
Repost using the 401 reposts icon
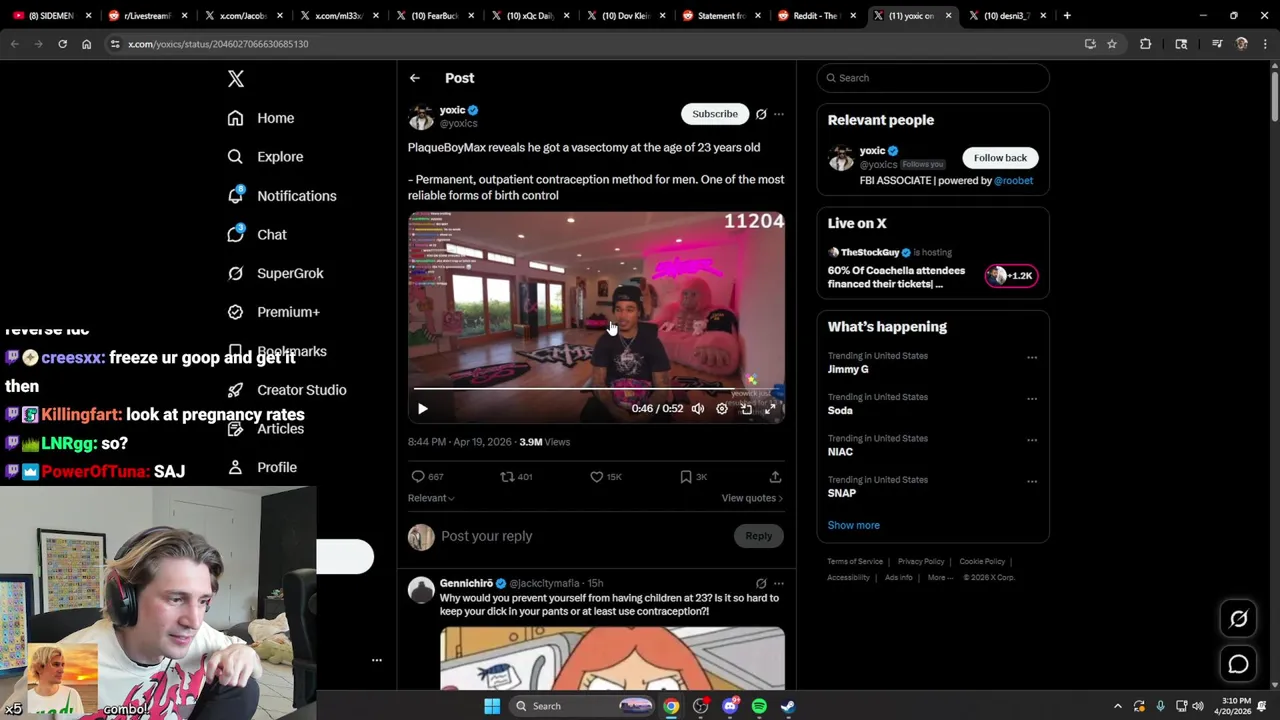516,477
